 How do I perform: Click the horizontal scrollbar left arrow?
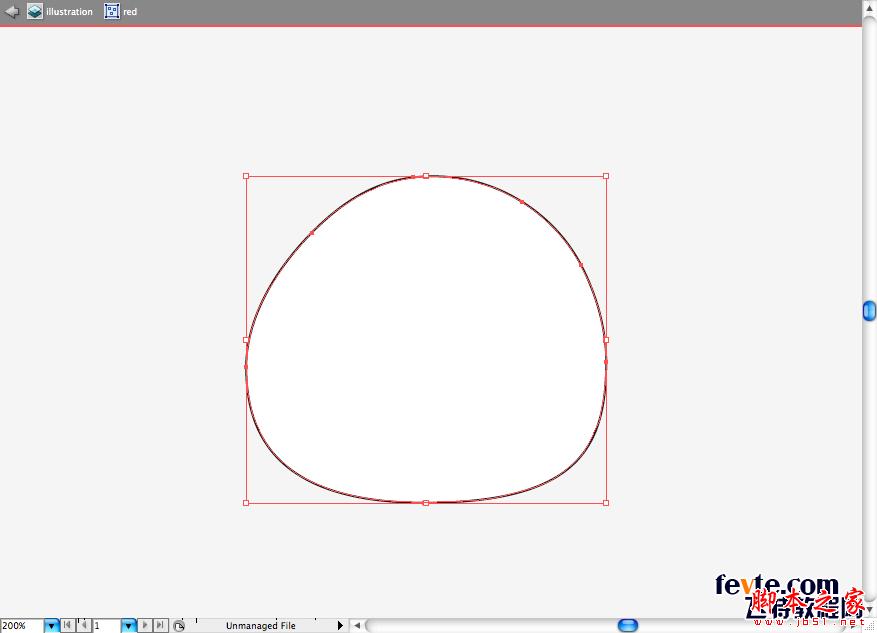click(357, 626)
